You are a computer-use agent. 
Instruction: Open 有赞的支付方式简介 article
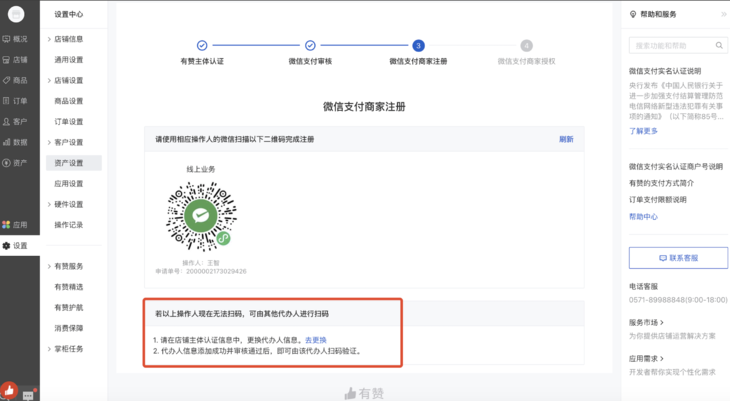click(661, 183)
